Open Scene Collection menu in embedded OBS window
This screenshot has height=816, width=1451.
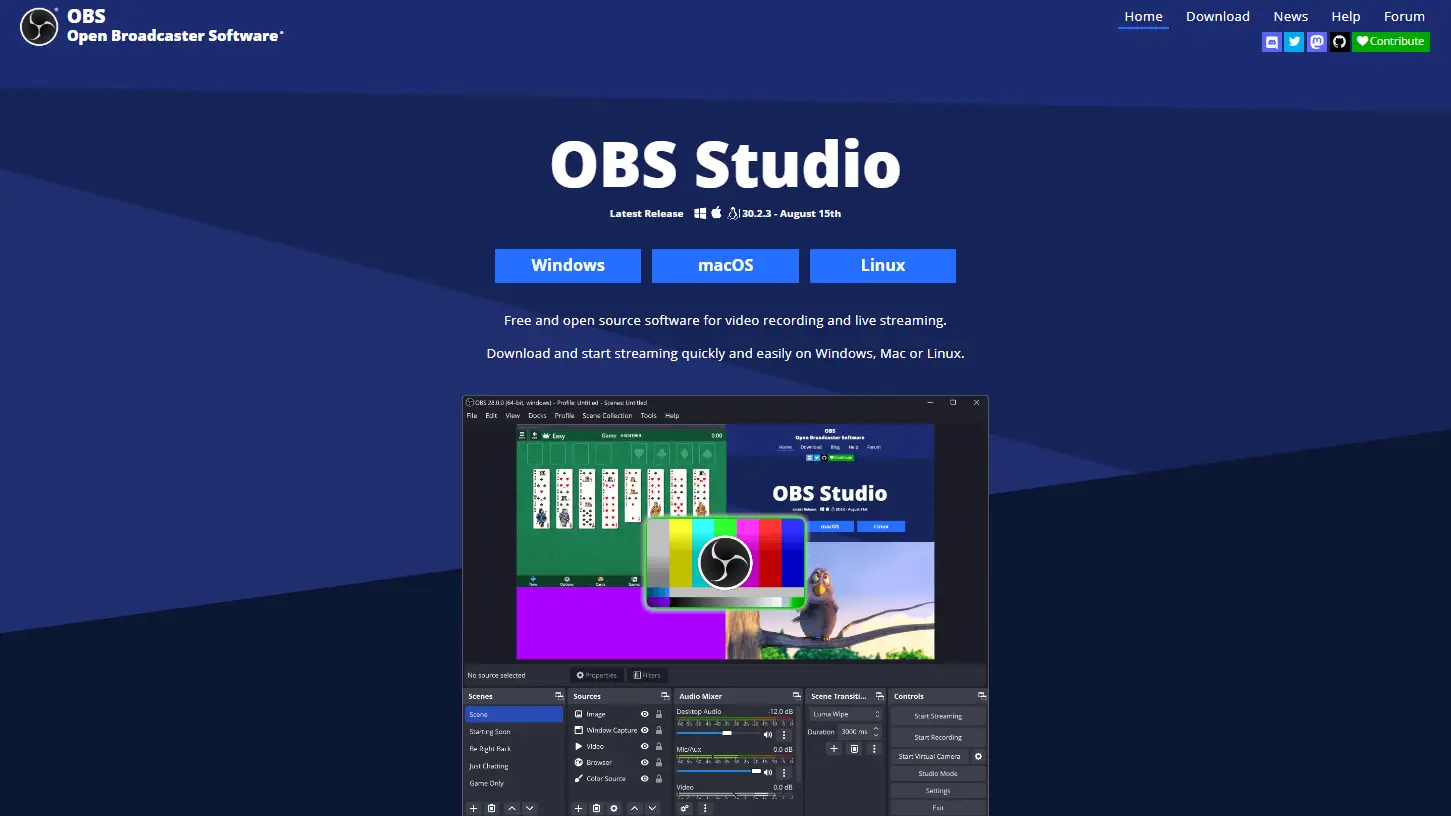click(608, 416)
